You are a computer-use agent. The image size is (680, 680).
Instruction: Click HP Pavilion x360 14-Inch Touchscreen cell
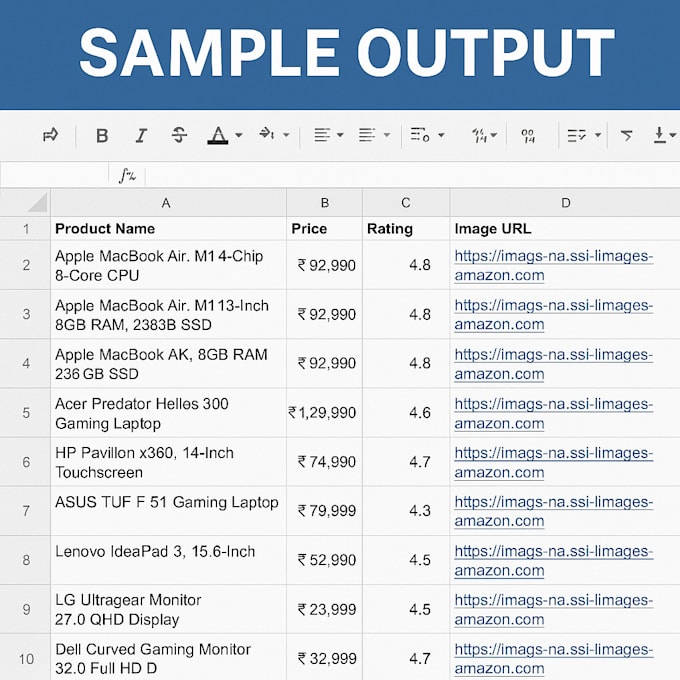(x=168, y=462)
